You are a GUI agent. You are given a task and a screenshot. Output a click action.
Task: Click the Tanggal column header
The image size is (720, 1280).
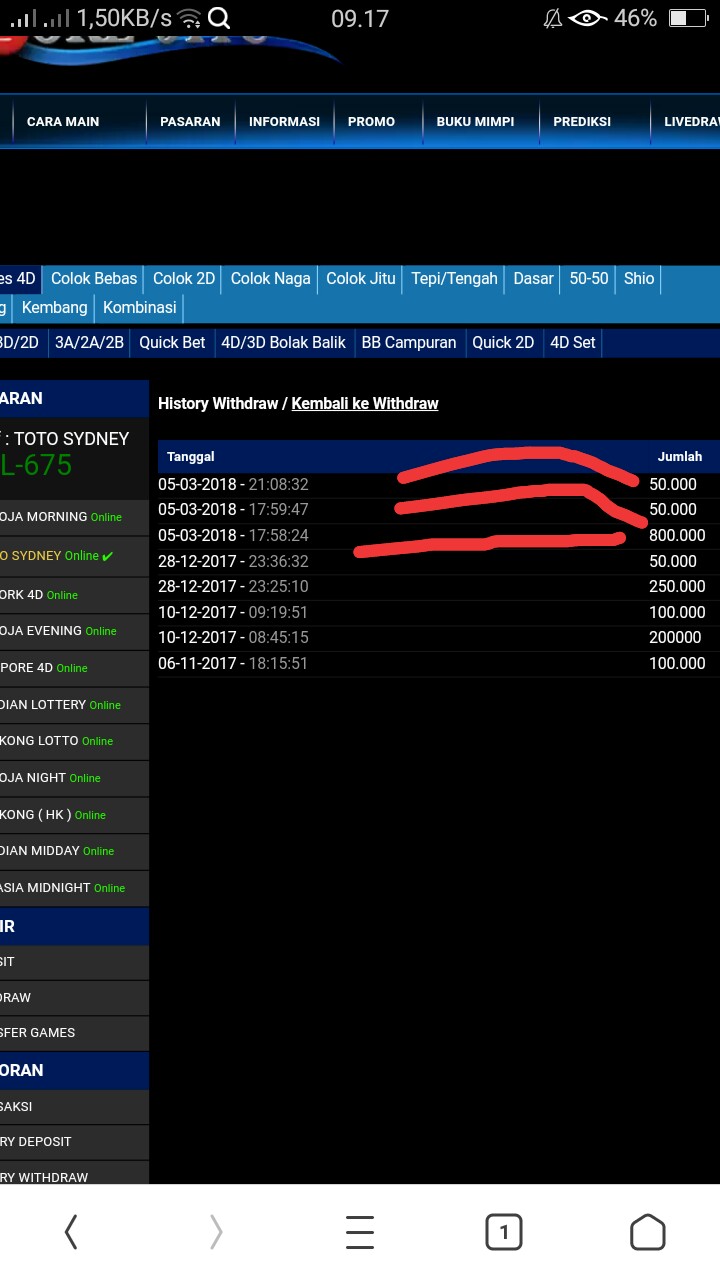coord(191,456)
